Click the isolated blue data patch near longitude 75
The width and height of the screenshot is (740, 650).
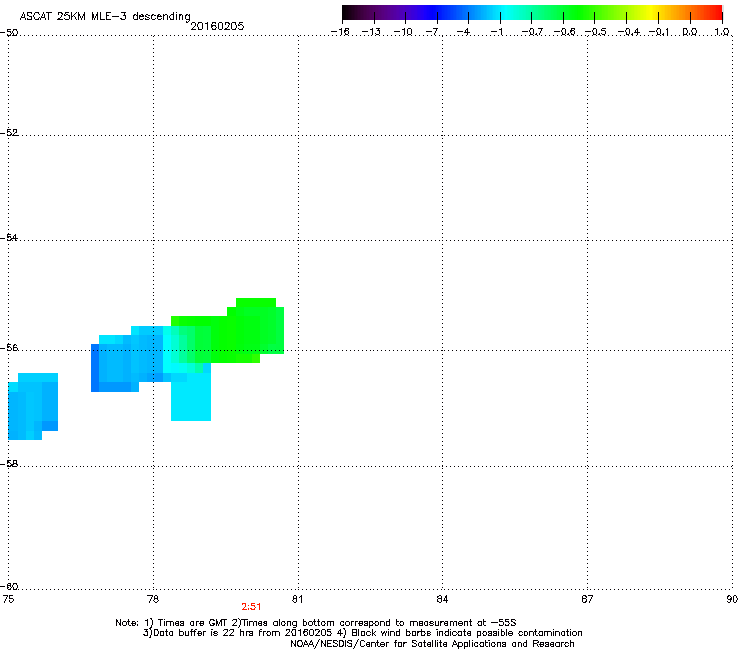tap(33, 406)
